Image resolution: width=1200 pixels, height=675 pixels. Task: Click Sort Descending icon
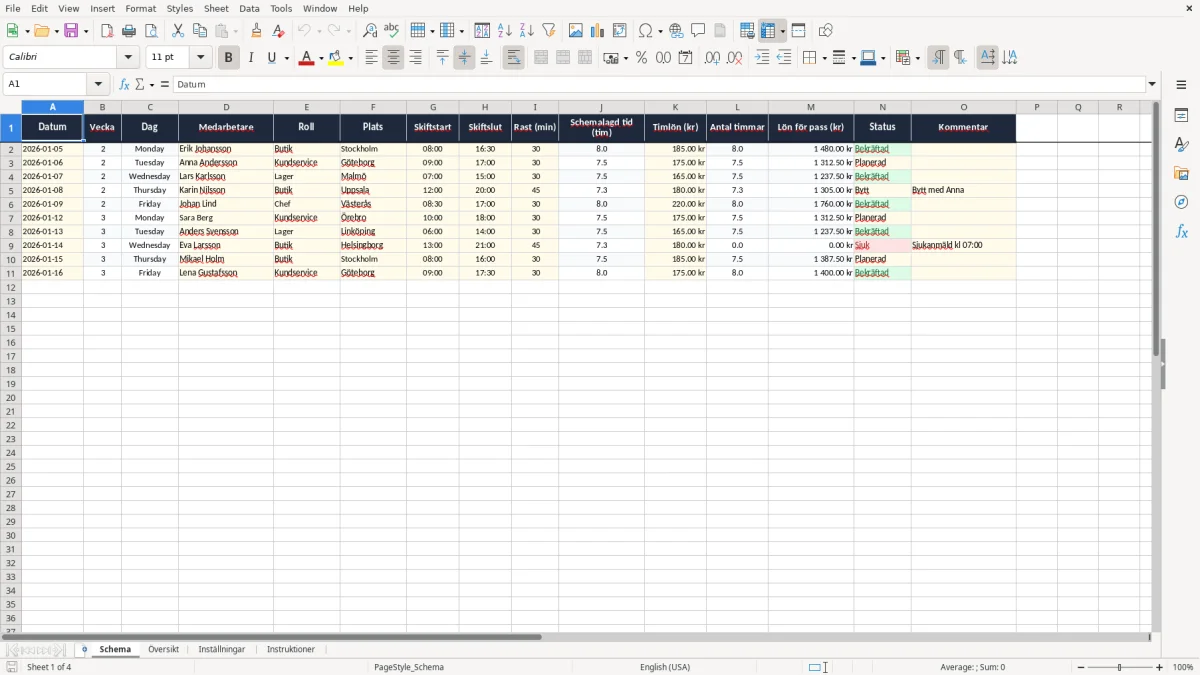[527, 31]
